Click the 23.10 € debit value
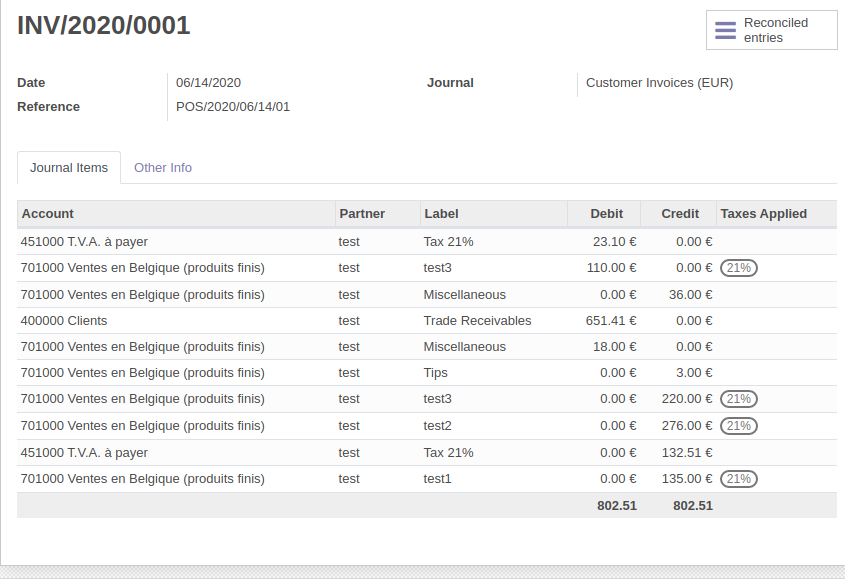Image resolution: width=845 pixels, height=579 pixels. point(614,242)
